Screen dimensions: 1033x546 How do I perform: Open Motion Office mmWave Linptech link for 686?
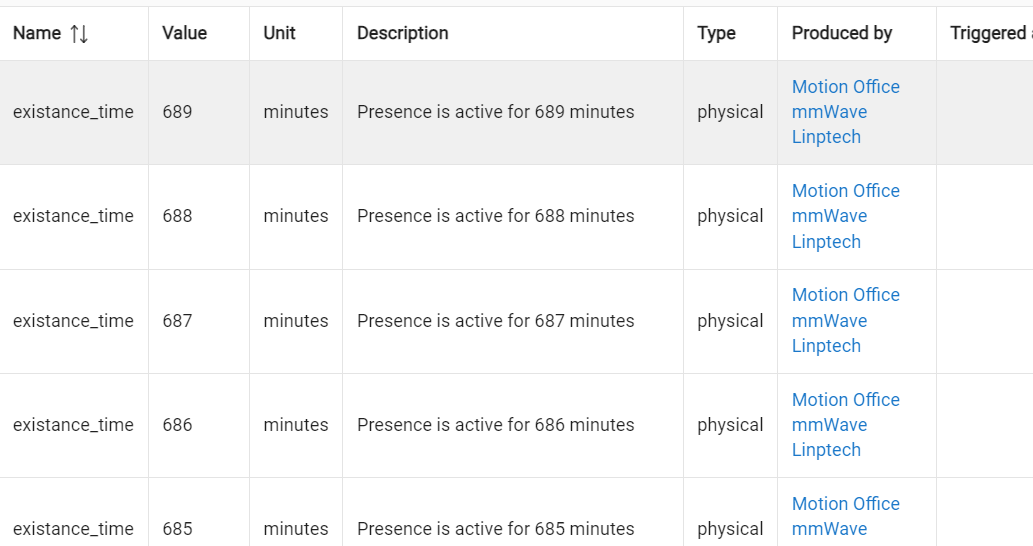coord(845,425)
